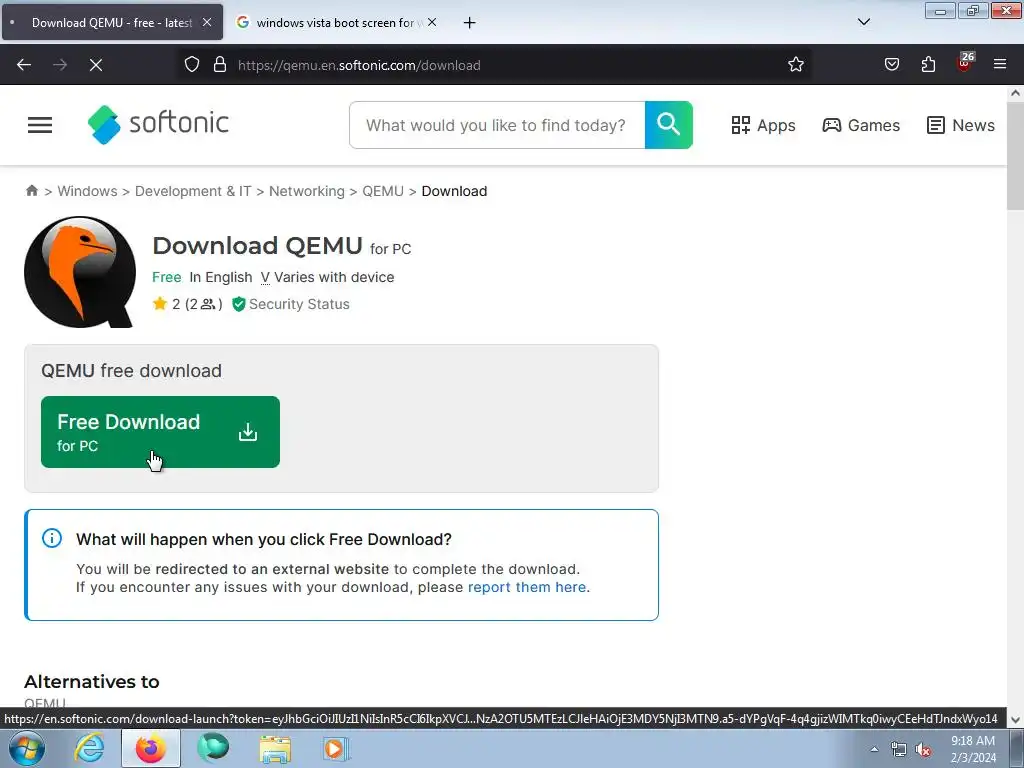
Task: Open the green orb taskbar application
Action: [213, 748]
